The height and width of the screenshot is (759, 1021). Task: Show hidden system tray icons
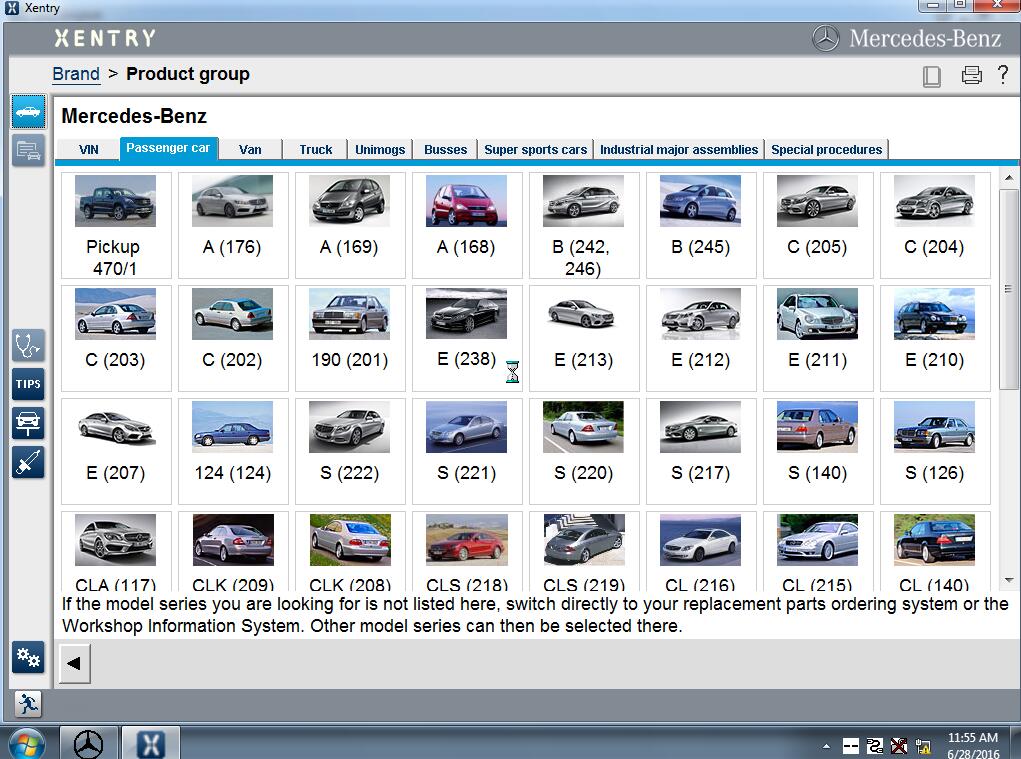(826, 746)
